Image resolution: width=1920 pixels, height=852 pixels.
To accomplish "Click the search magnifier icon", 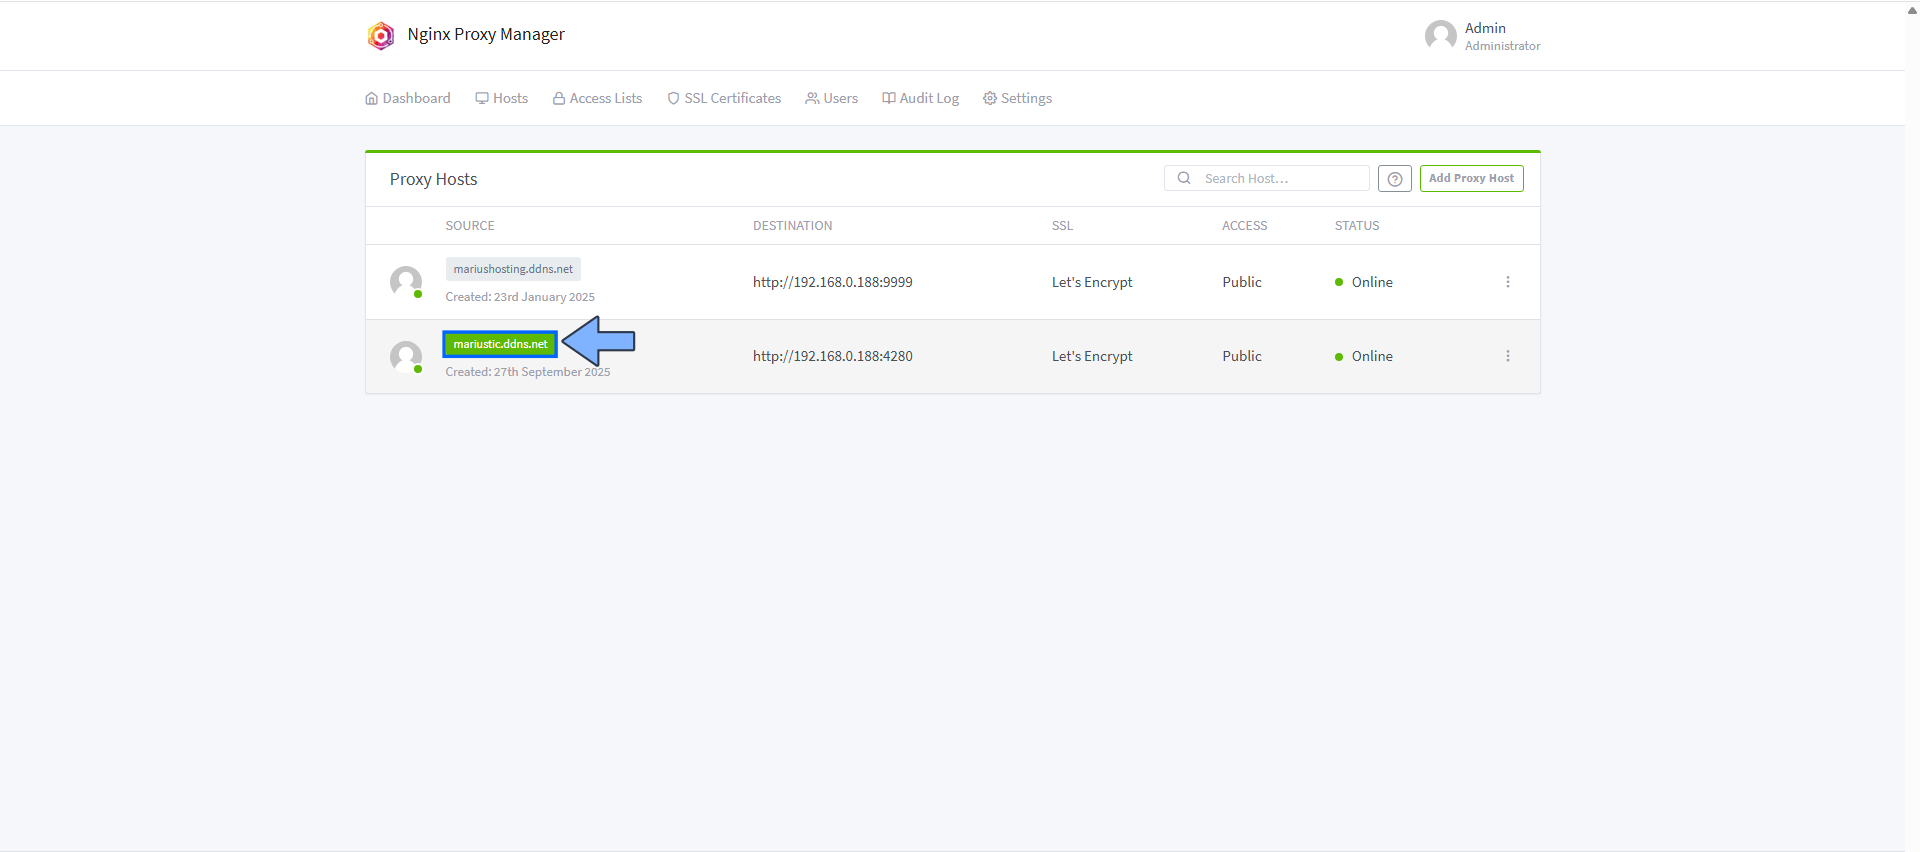I will 1184,178.
